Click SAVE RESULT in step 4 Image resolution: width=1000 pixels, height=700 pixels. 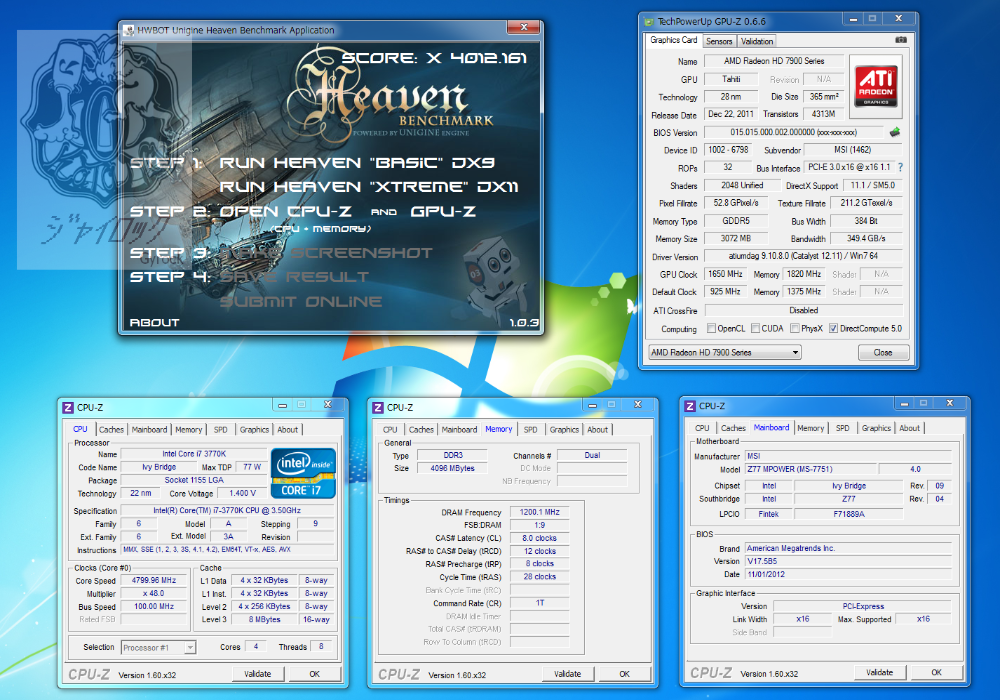[294, 277]
